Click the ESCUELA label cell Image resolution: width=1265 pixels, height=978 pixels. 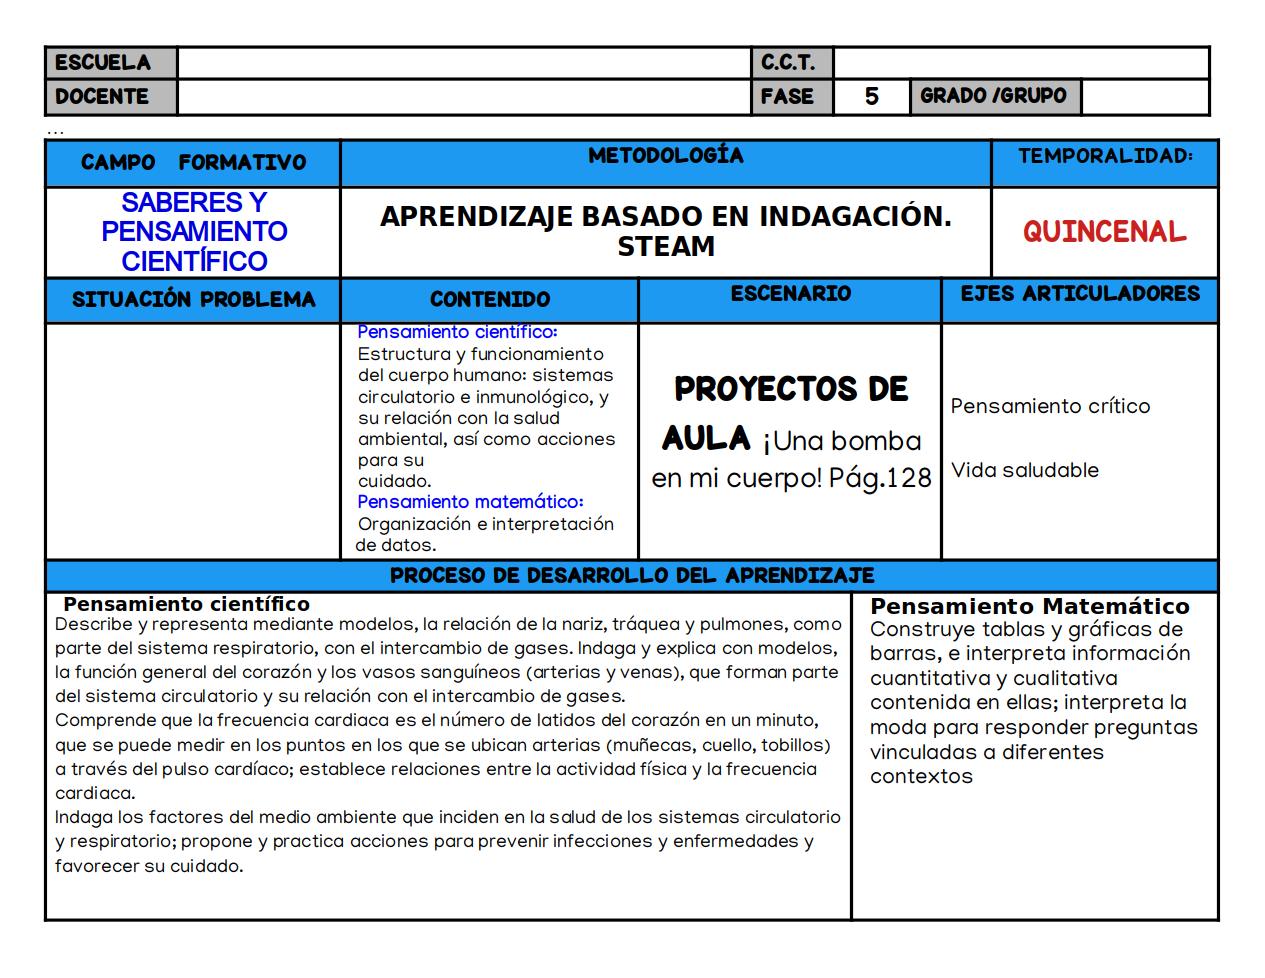[x=111, y=63]
